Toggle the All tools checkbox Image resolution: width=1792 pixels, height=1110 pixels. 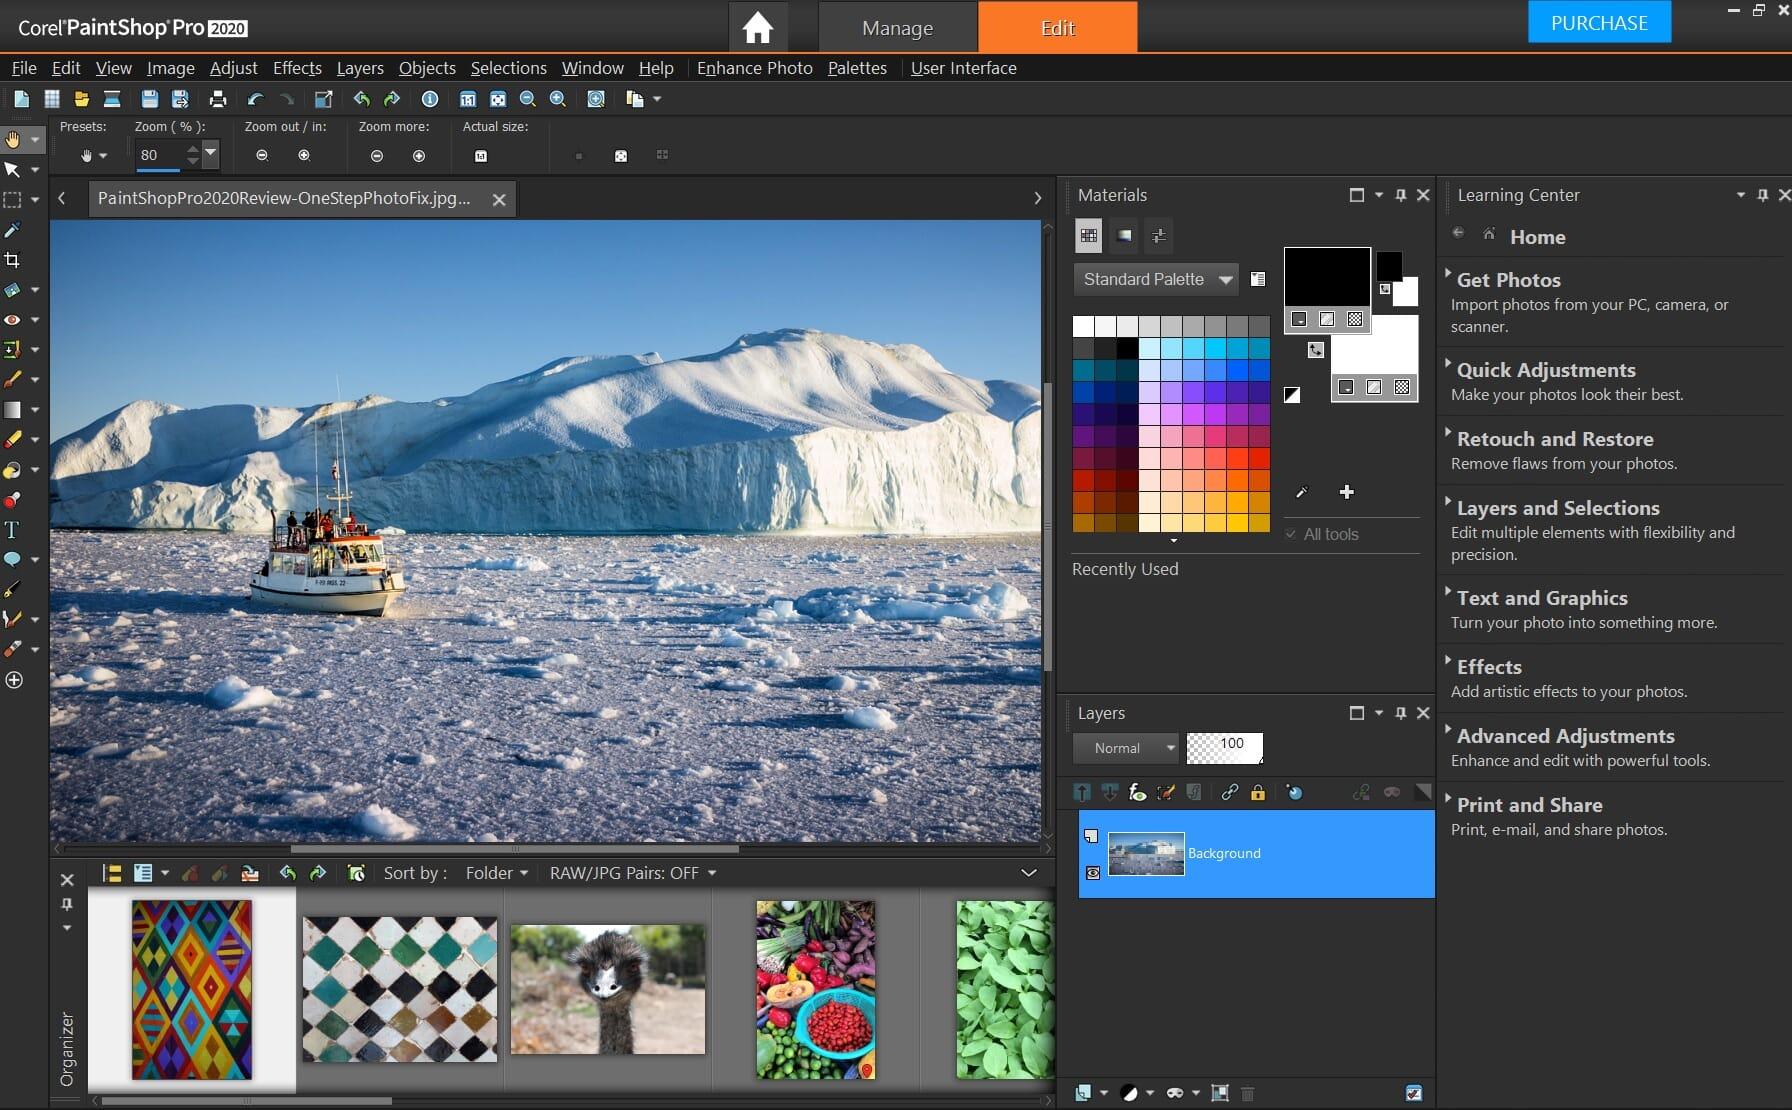click(1291, 534)
